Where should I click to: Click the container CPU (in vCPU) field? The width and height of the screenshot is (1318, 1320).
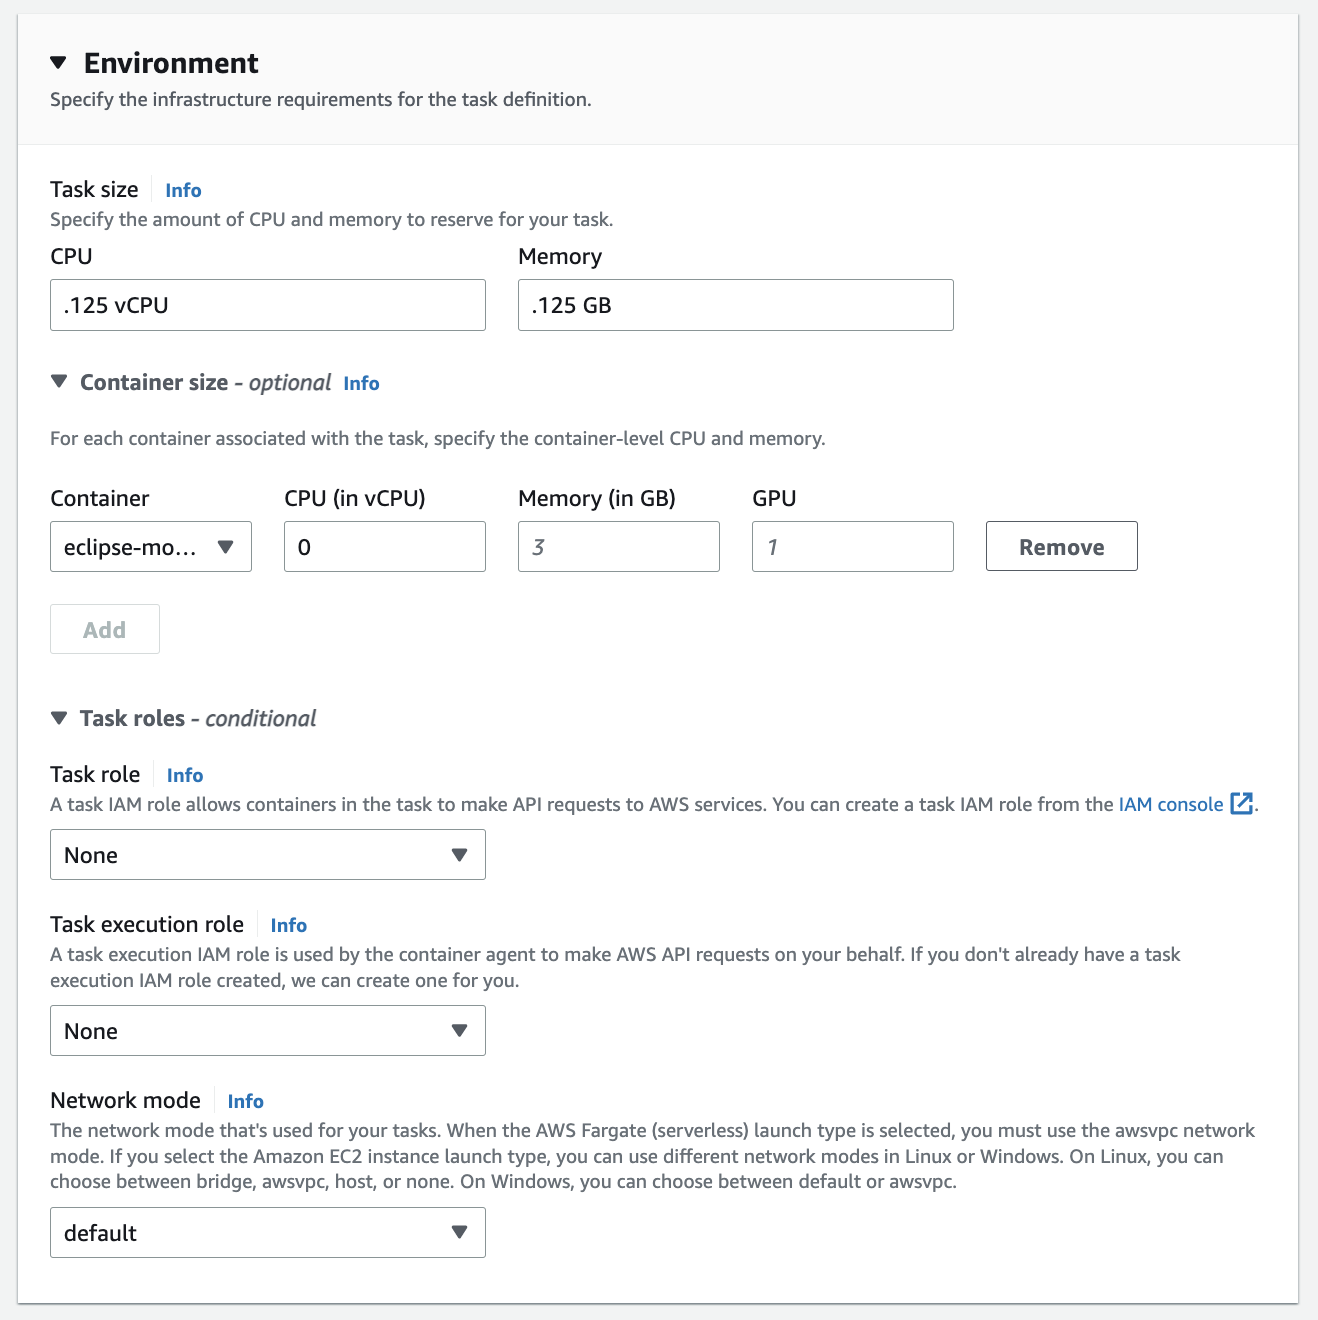[x=384, y=547]
